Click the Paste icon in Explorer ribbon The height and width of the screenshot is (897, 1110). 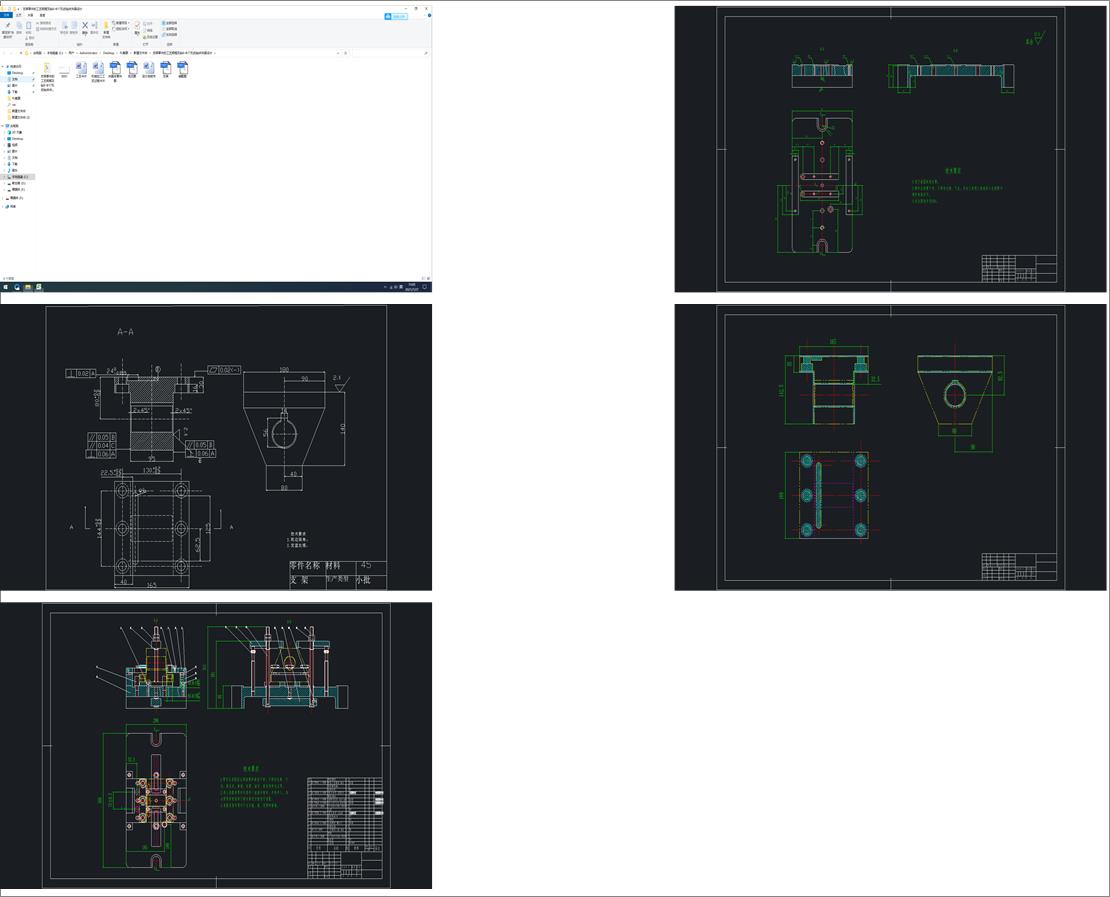click(x=28, y=26)
